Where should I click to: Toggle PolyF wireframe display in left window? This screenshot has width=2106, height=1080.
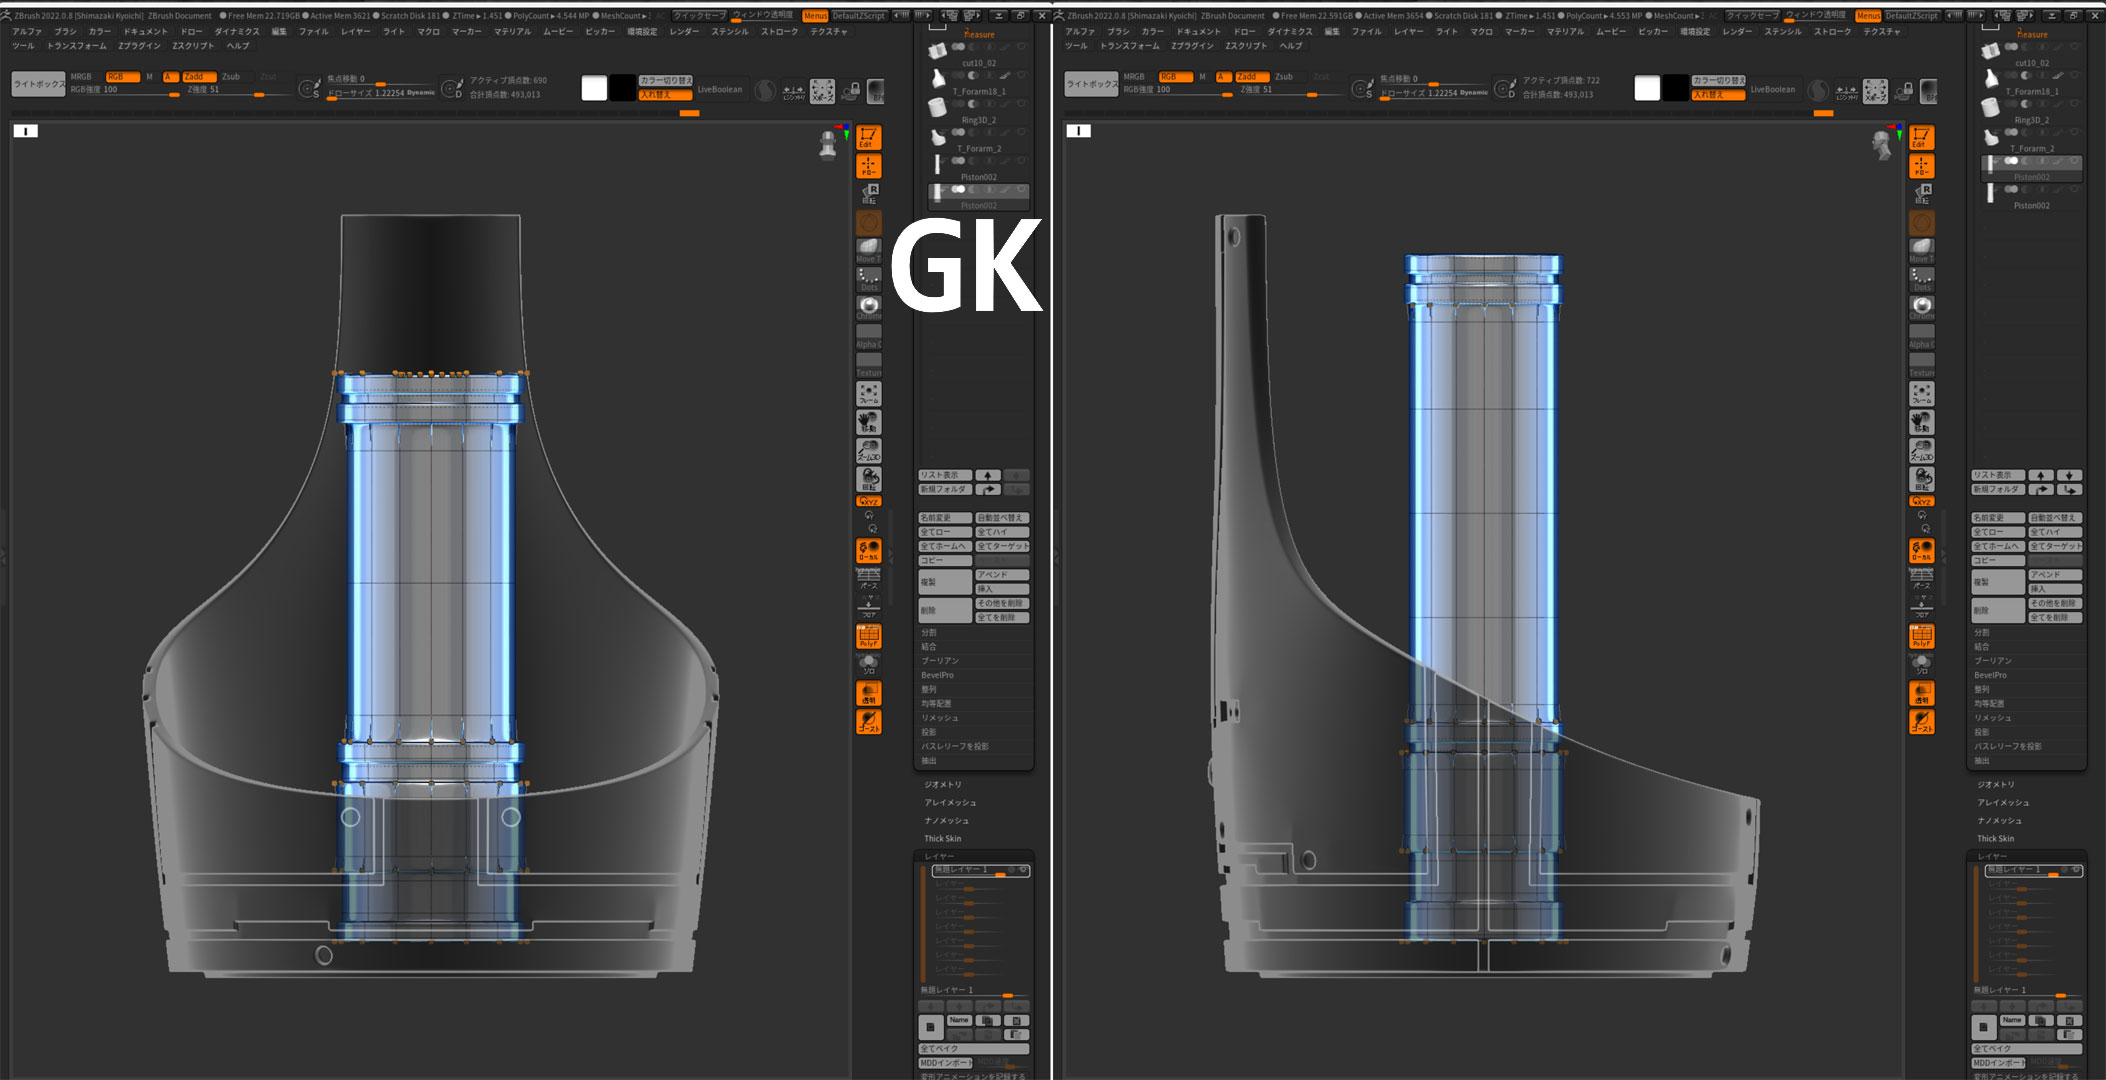click(x=868, y=636)
